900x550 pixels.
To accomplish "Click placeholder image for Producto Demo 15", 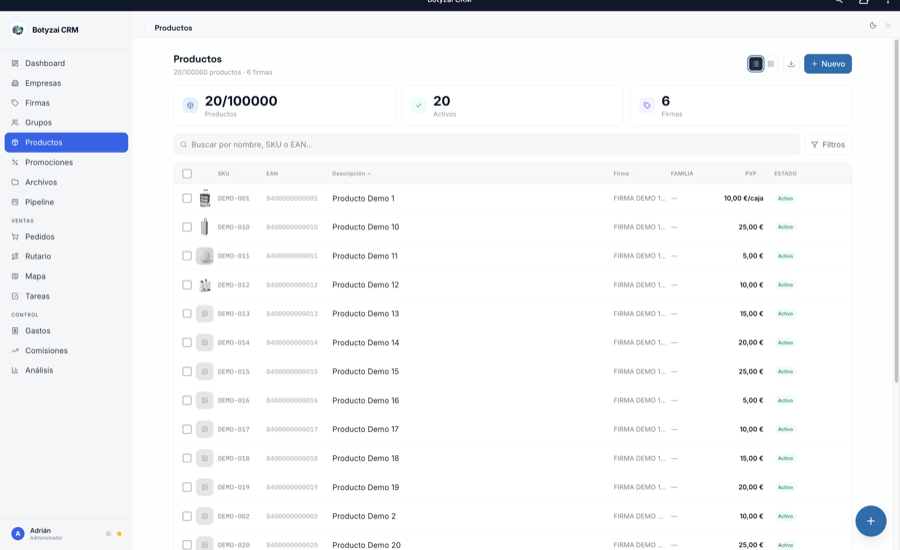I will (x=204, y=371).
